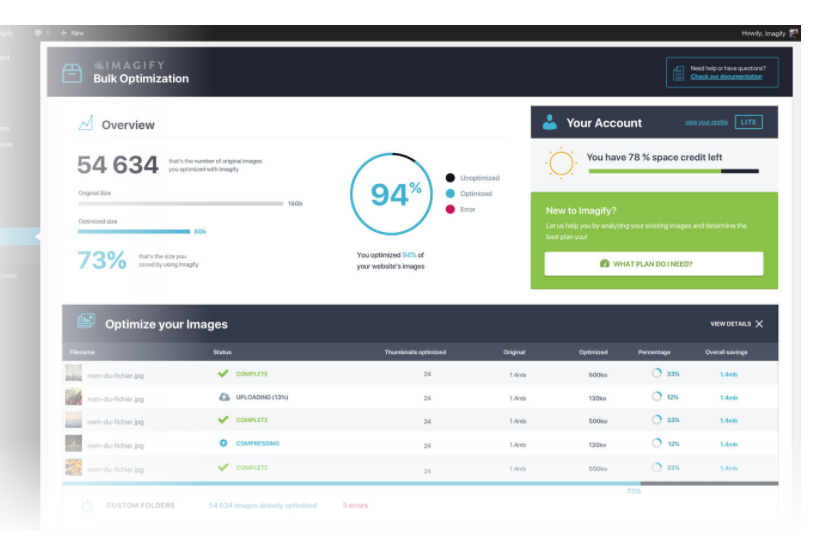Click the percentage circle icon in COMPRESSING row
The width and height of the screenshot is (821, 544).
tap(657, 443)
